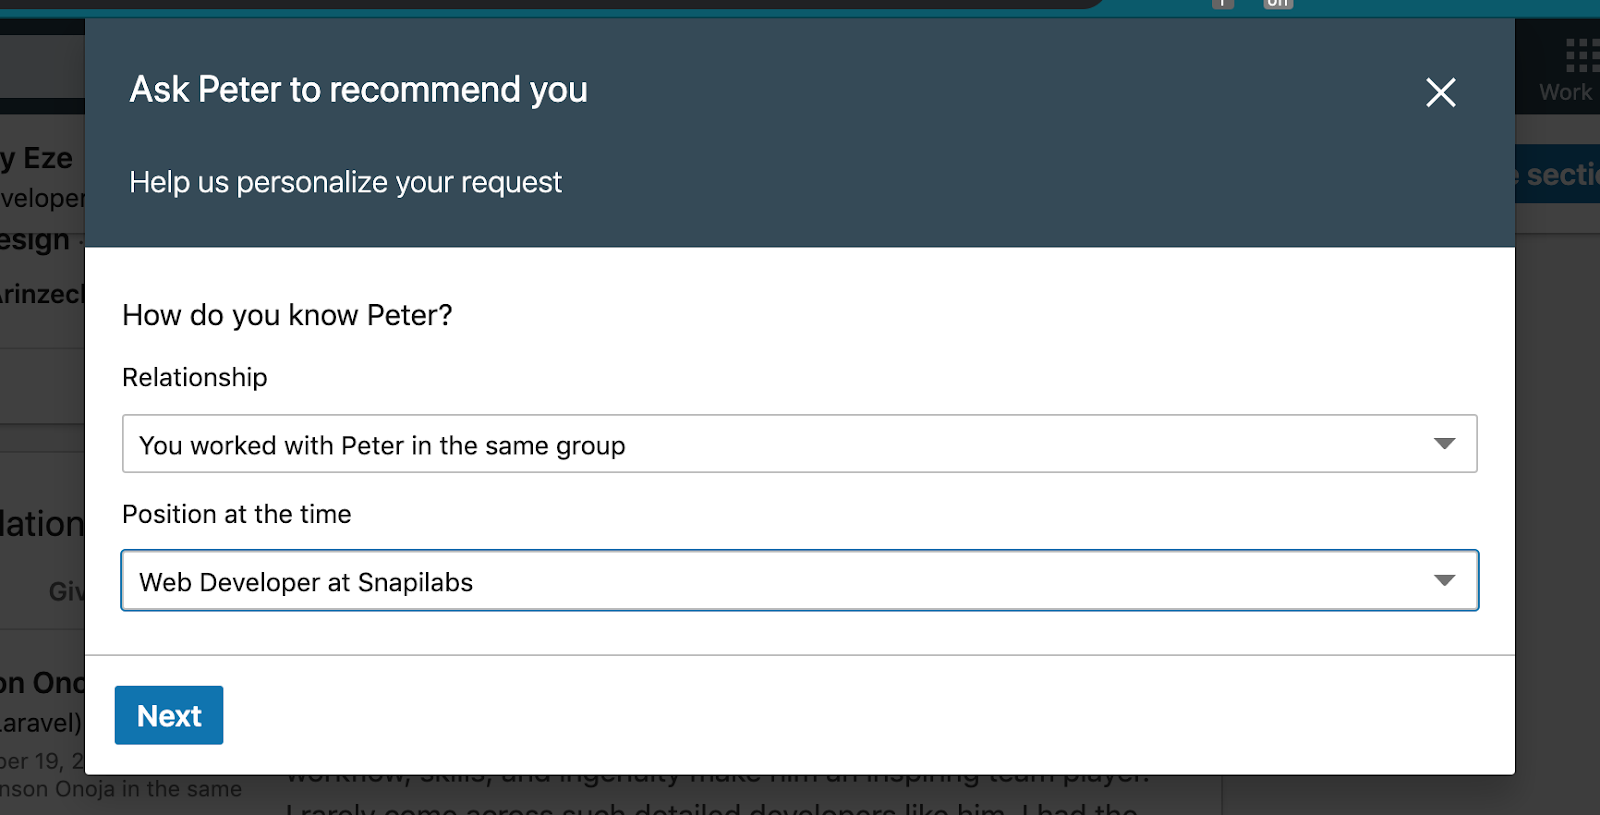Click the 'Ask Peter to recommend you' title
Screen dimensions: 1600x815
coord(358,90)
